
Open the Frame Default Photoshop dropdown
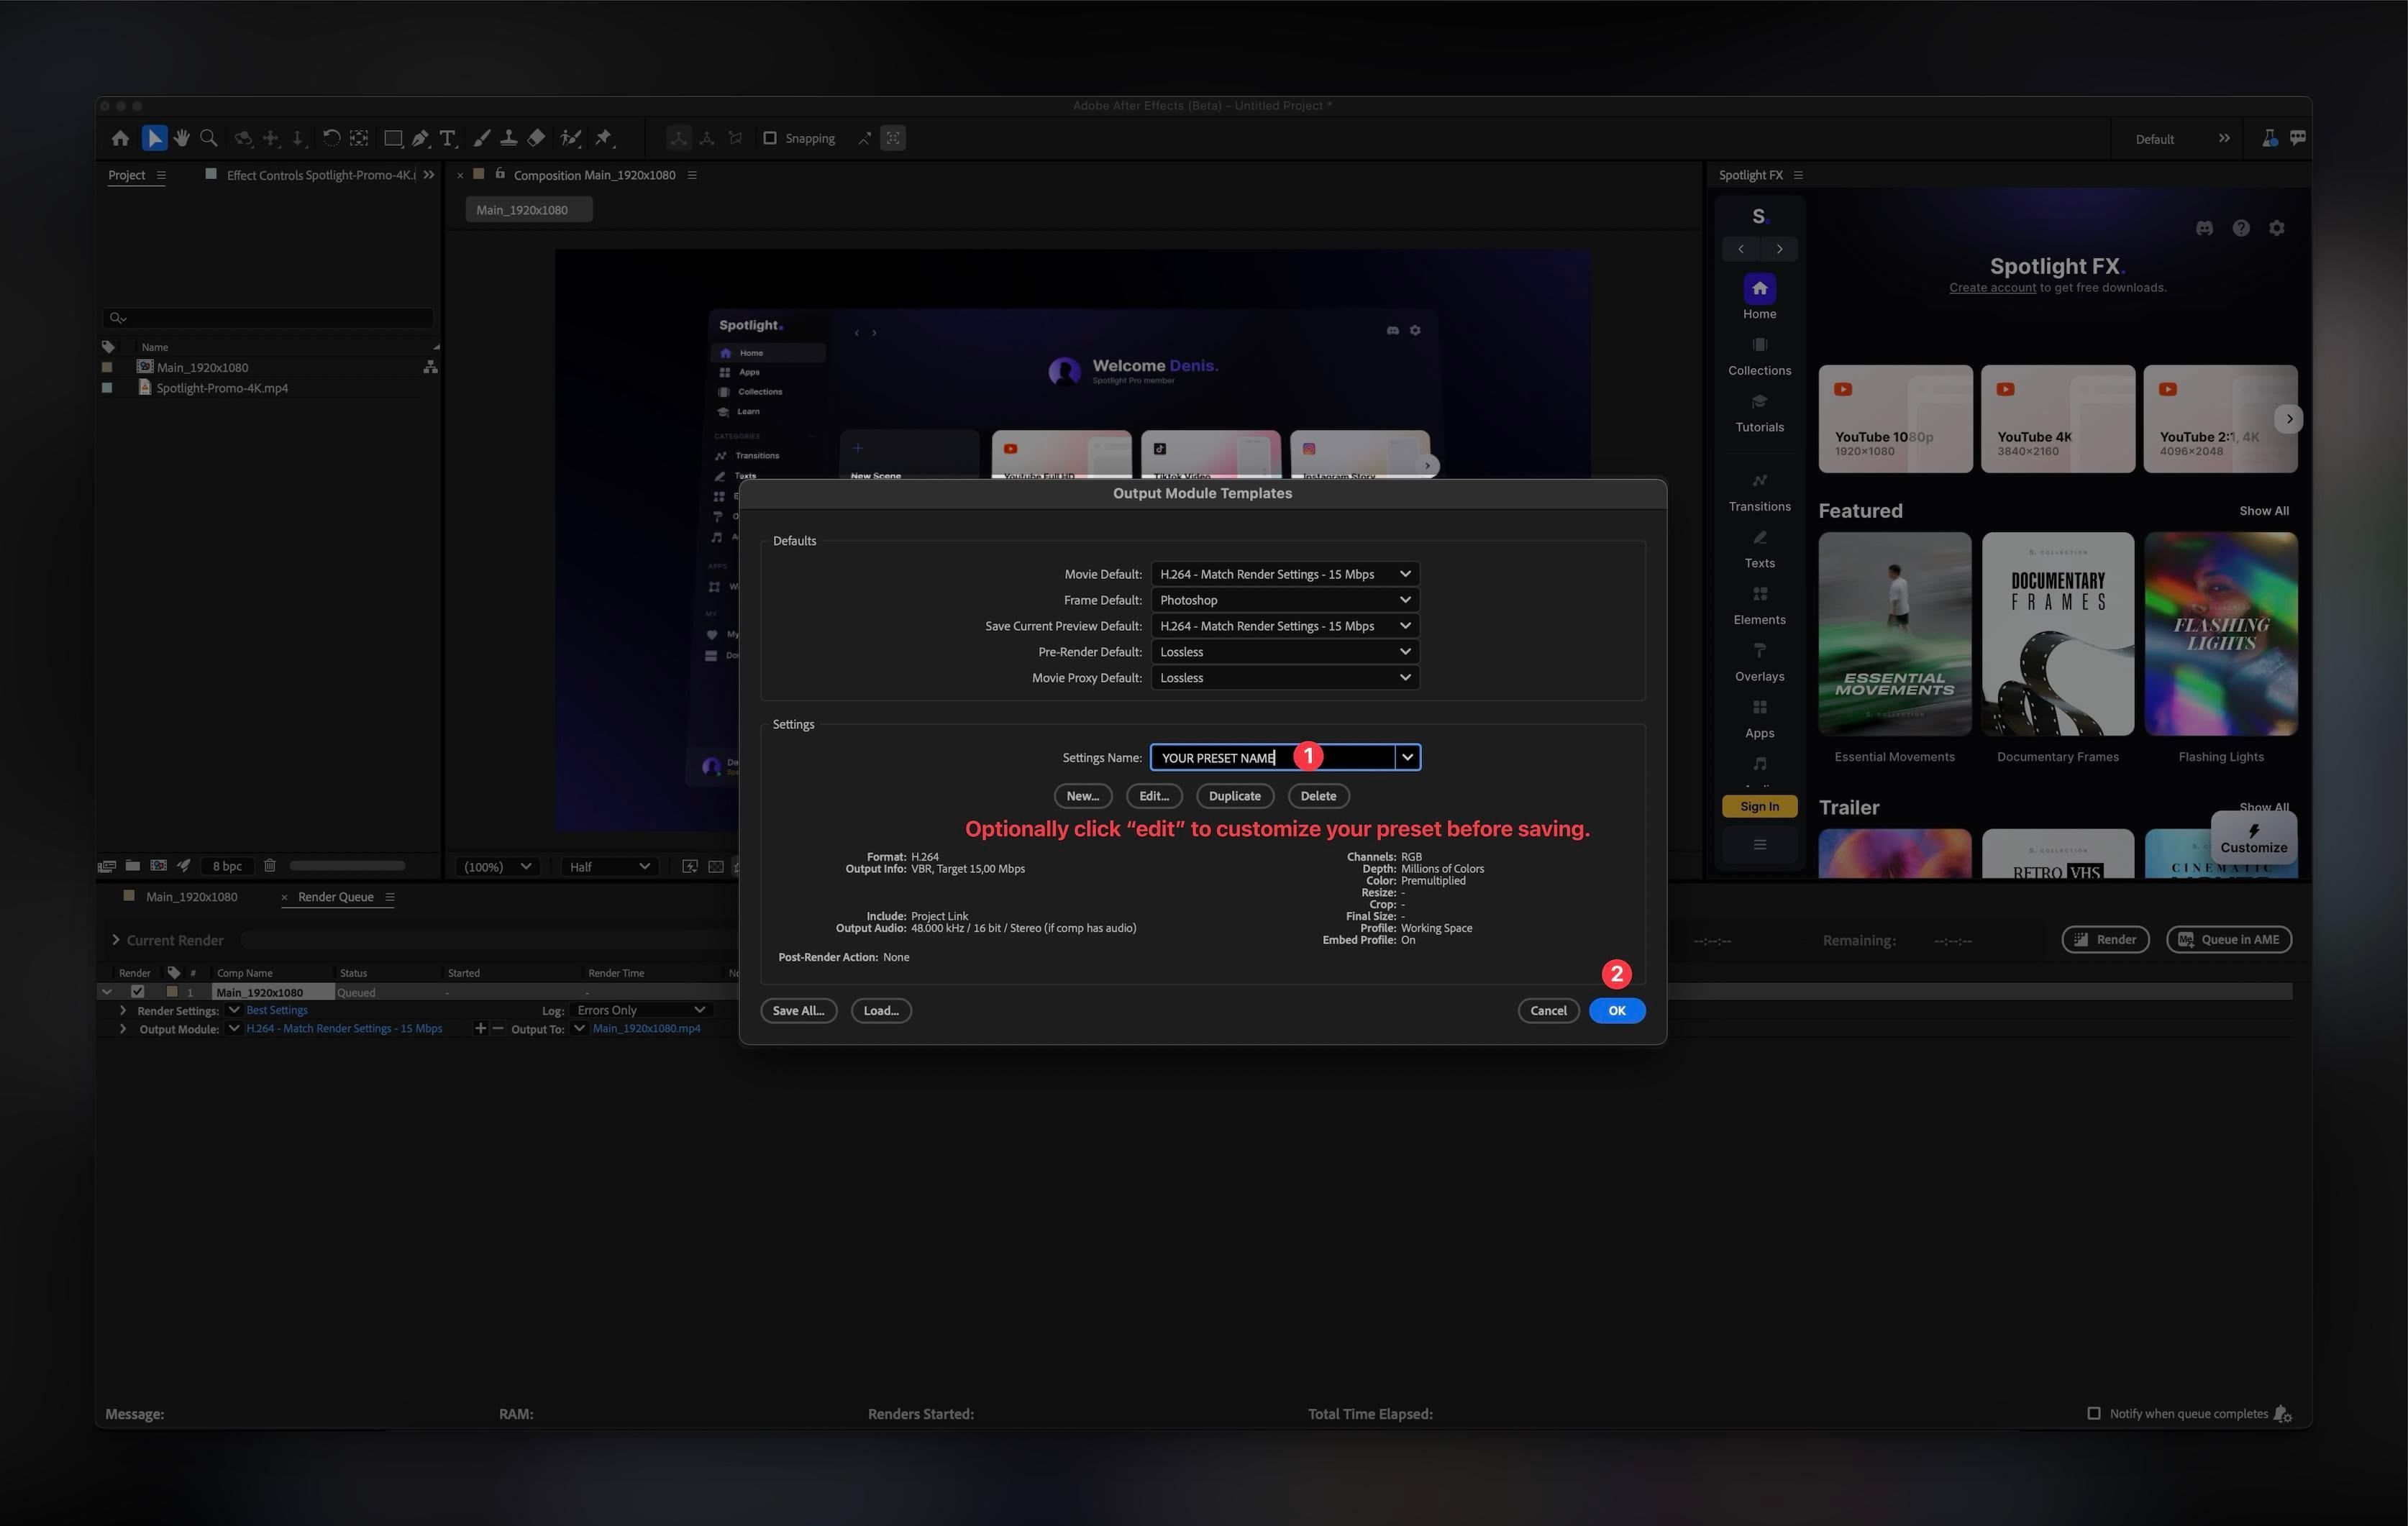(1285, 600)
